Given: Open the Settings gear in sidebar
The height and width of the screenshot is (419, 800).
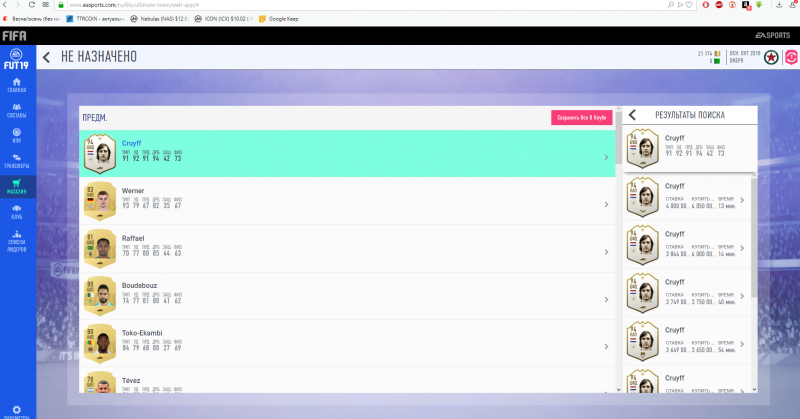Looking at the screenshot, I should coord(17,411).
